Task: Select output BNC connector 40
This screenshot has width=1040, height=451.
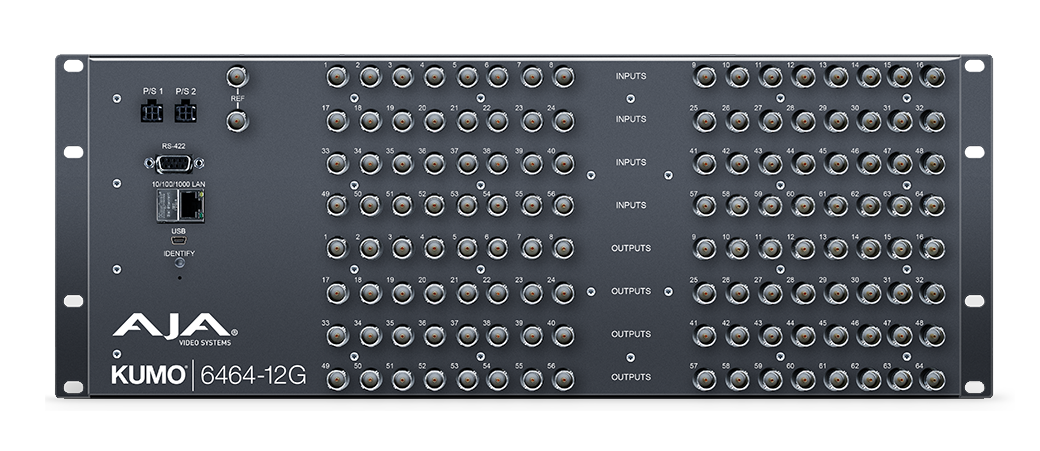Action: (x=563, y=336)
